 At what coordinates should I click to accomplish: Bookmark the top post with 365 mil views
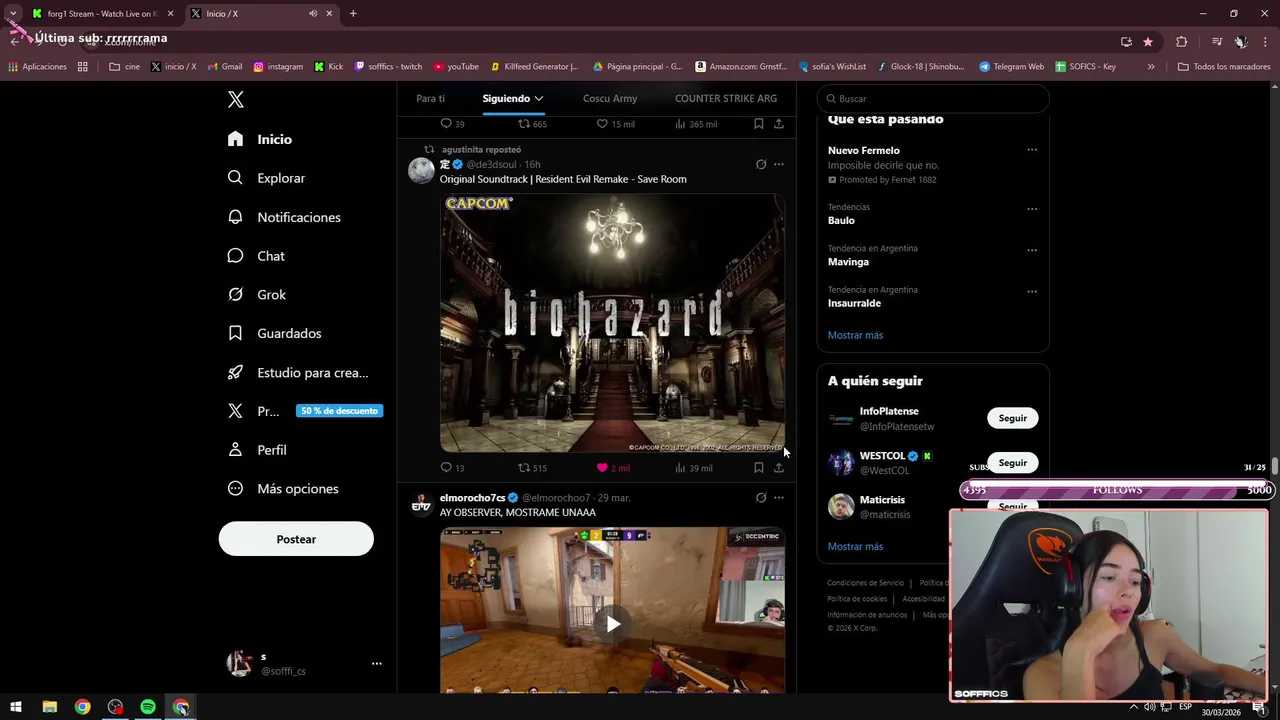[x=758, y=124]
